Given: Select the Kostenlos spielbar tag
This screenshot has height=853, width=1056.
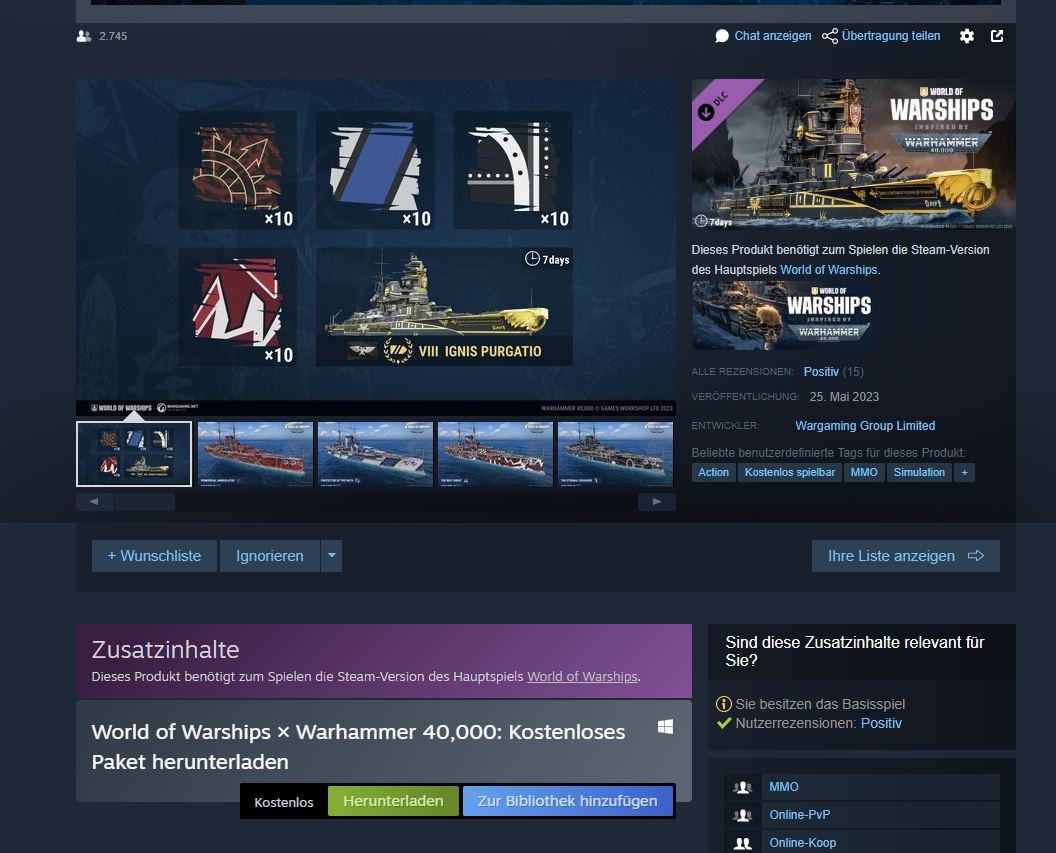Looking at the screenshot, I should [x=789, y=473].
